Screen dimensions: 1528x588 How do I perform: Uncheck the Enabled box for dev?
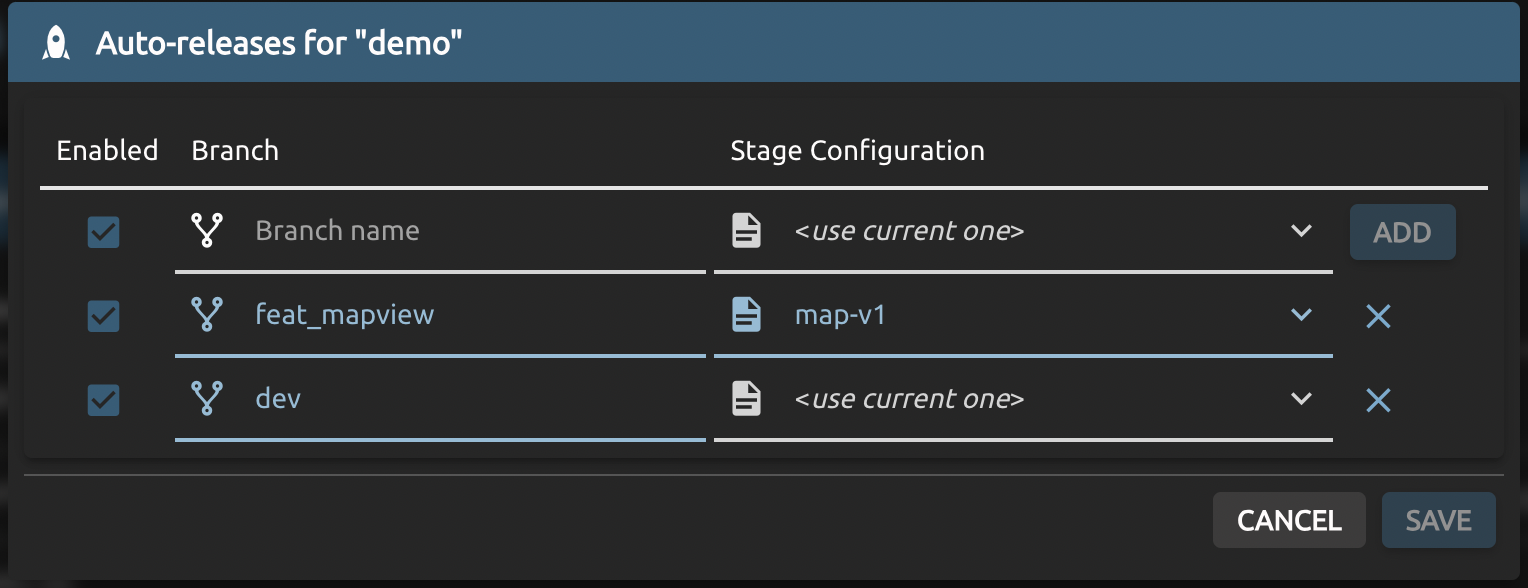(104, 401)
